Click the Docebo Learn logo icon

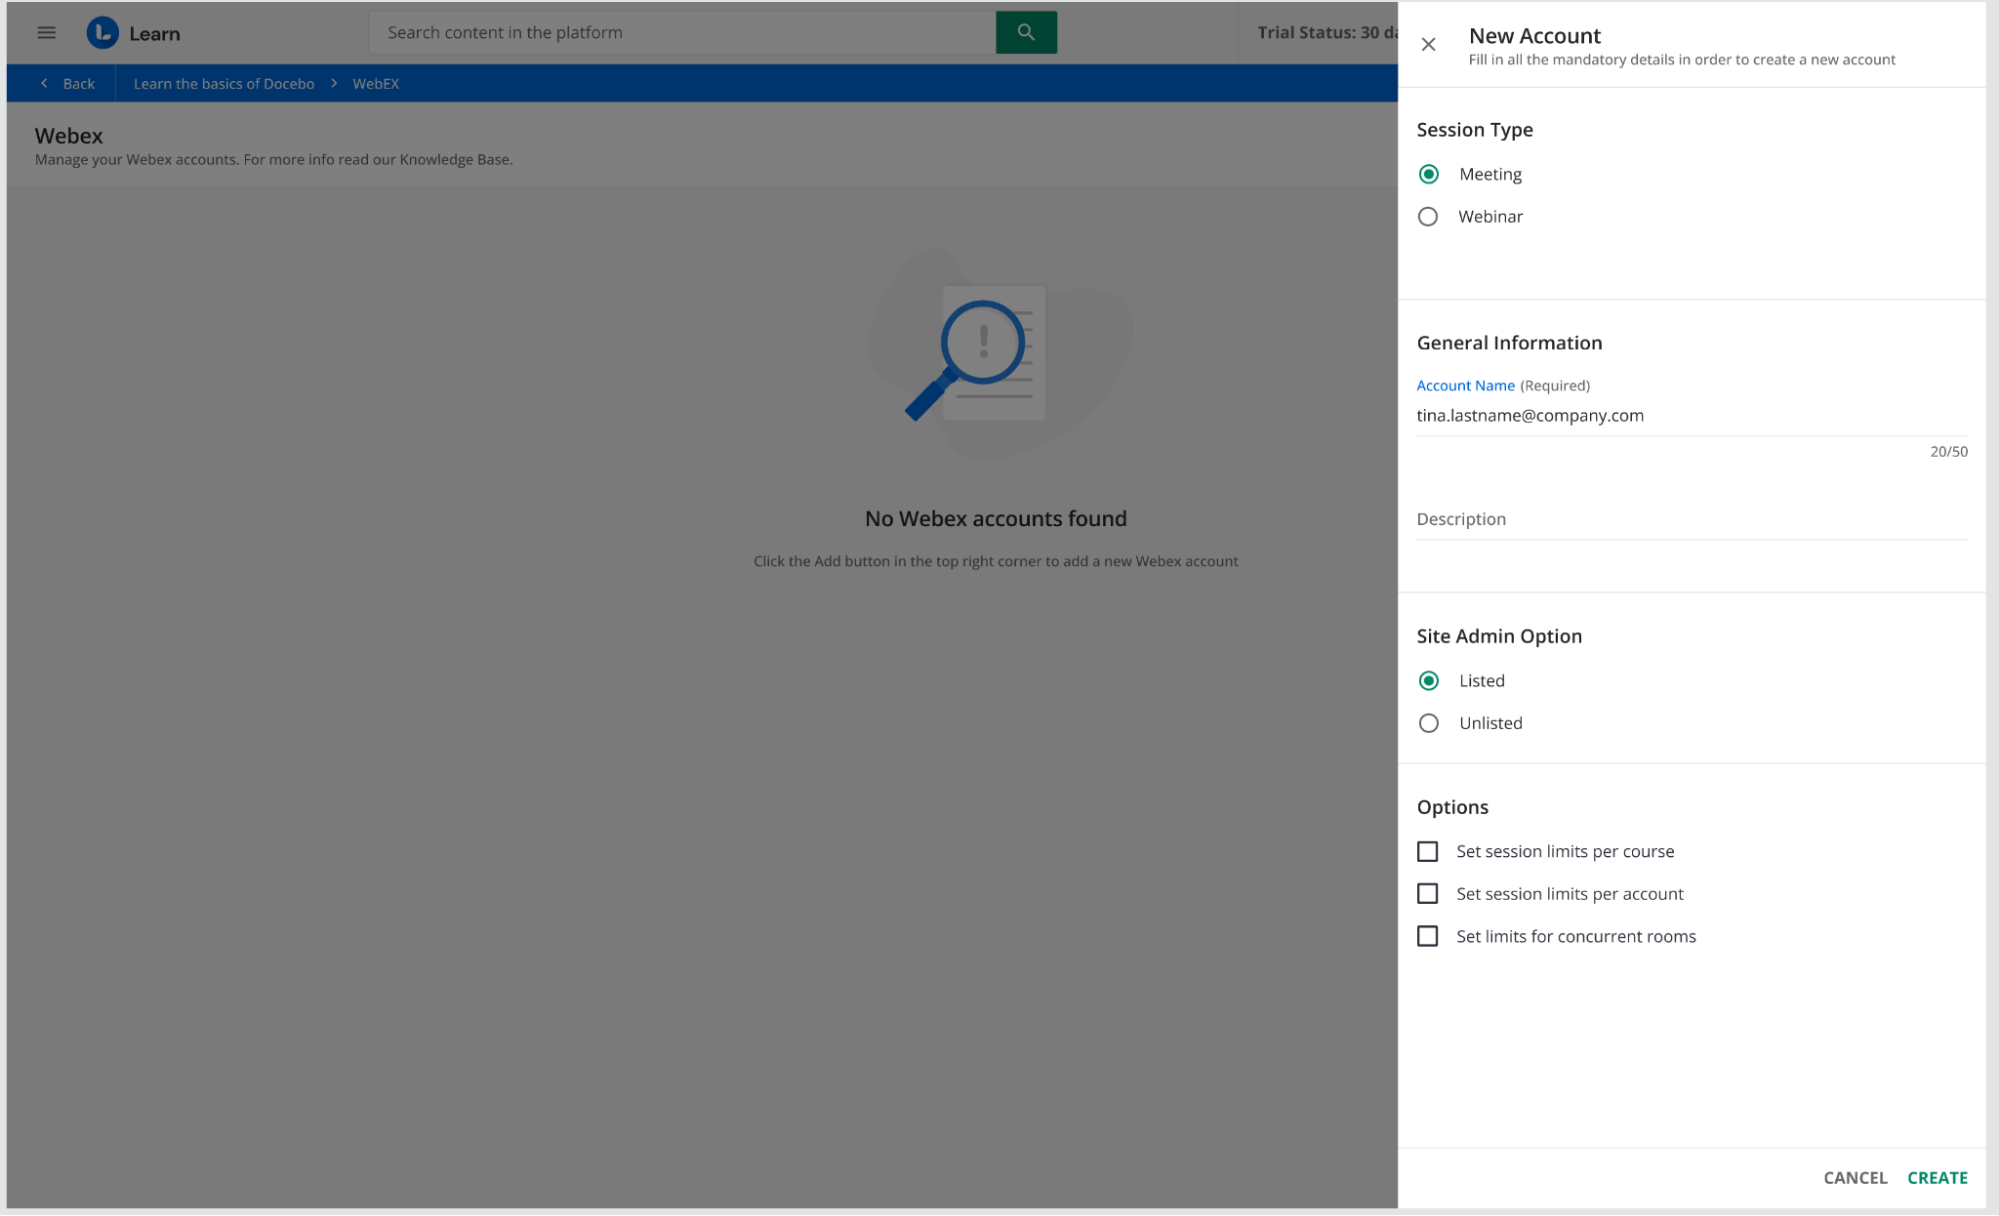[x=102, y=33]
